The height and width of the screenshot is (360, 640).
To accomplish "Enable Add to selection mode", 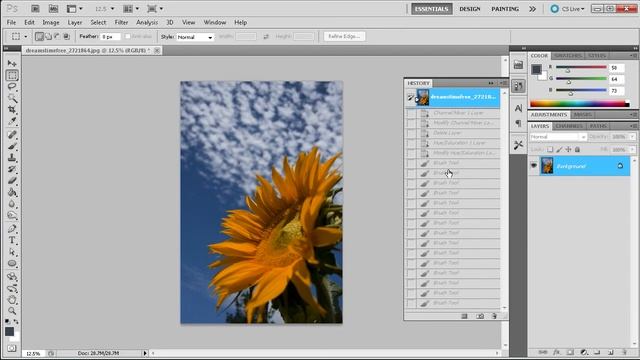I will (48, 36).
